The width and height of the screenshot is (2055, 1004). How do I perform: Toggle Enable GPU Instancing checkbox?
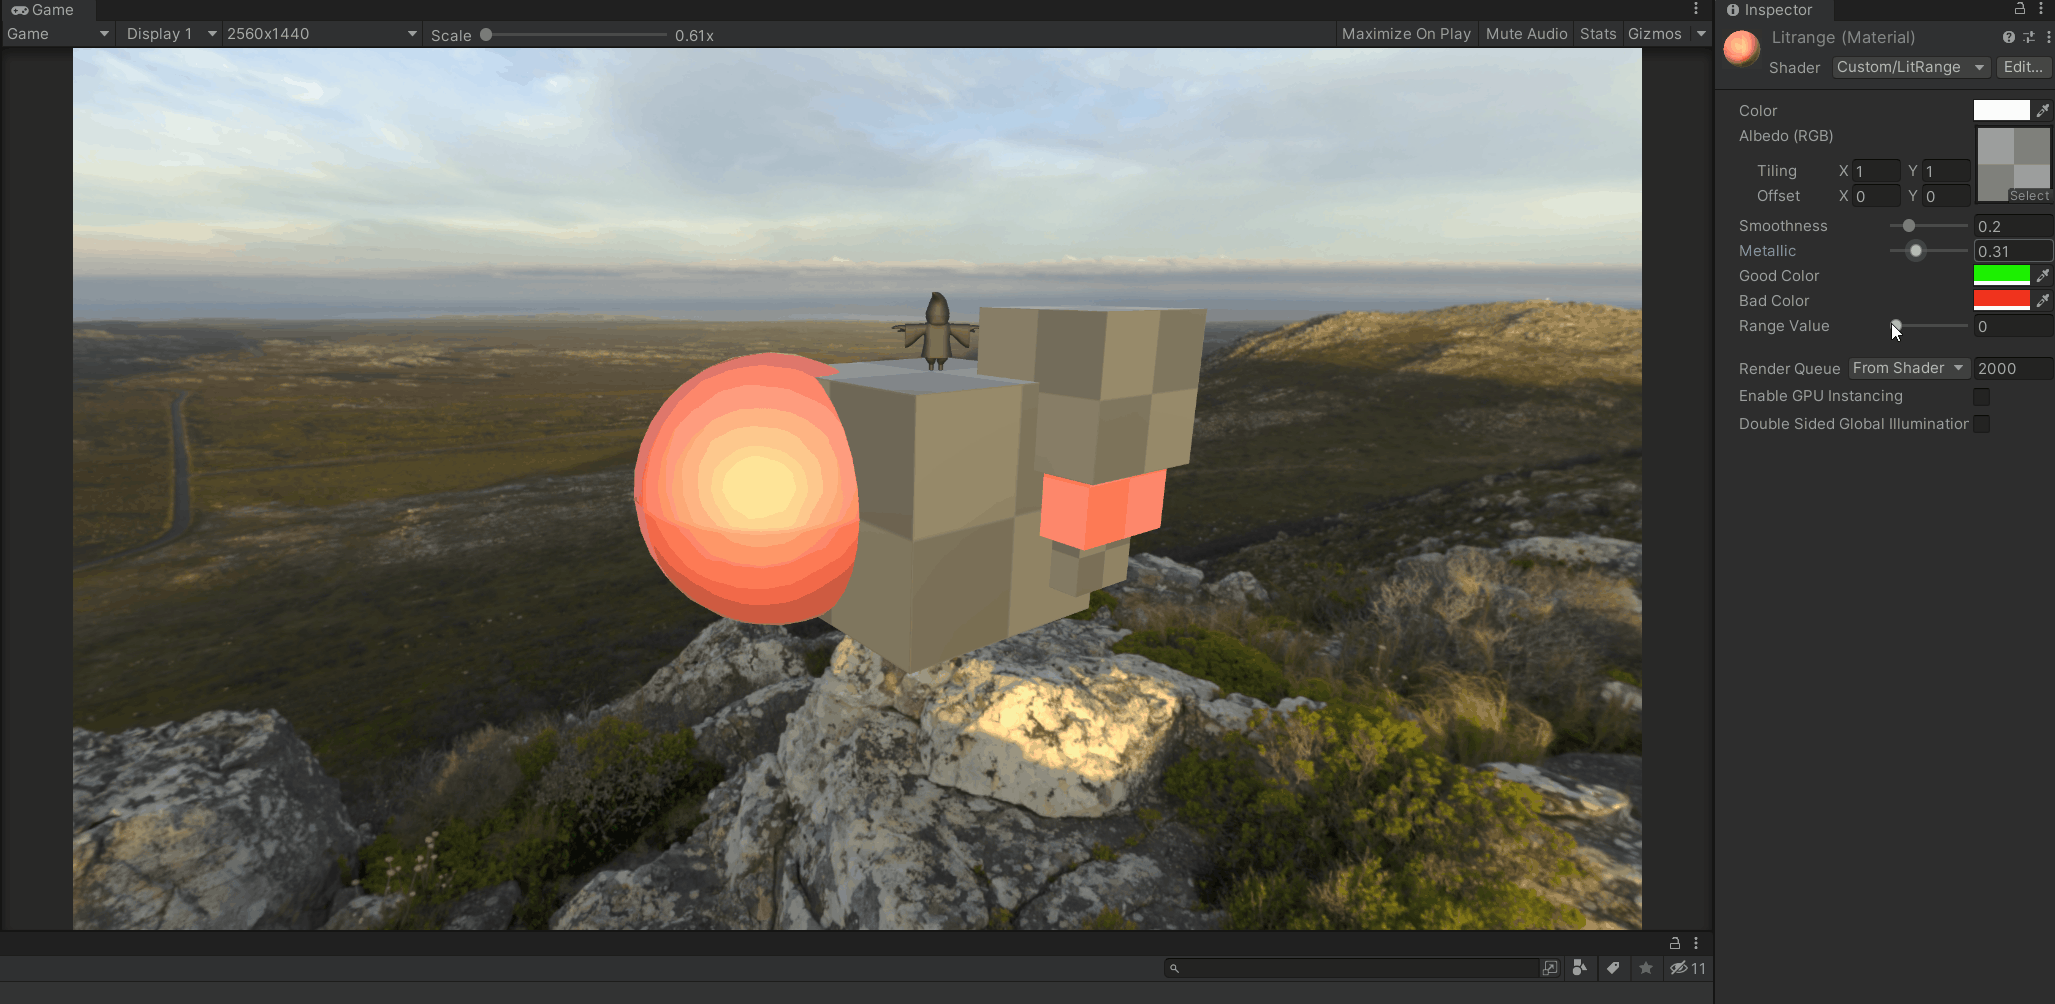click(1981, 397)
